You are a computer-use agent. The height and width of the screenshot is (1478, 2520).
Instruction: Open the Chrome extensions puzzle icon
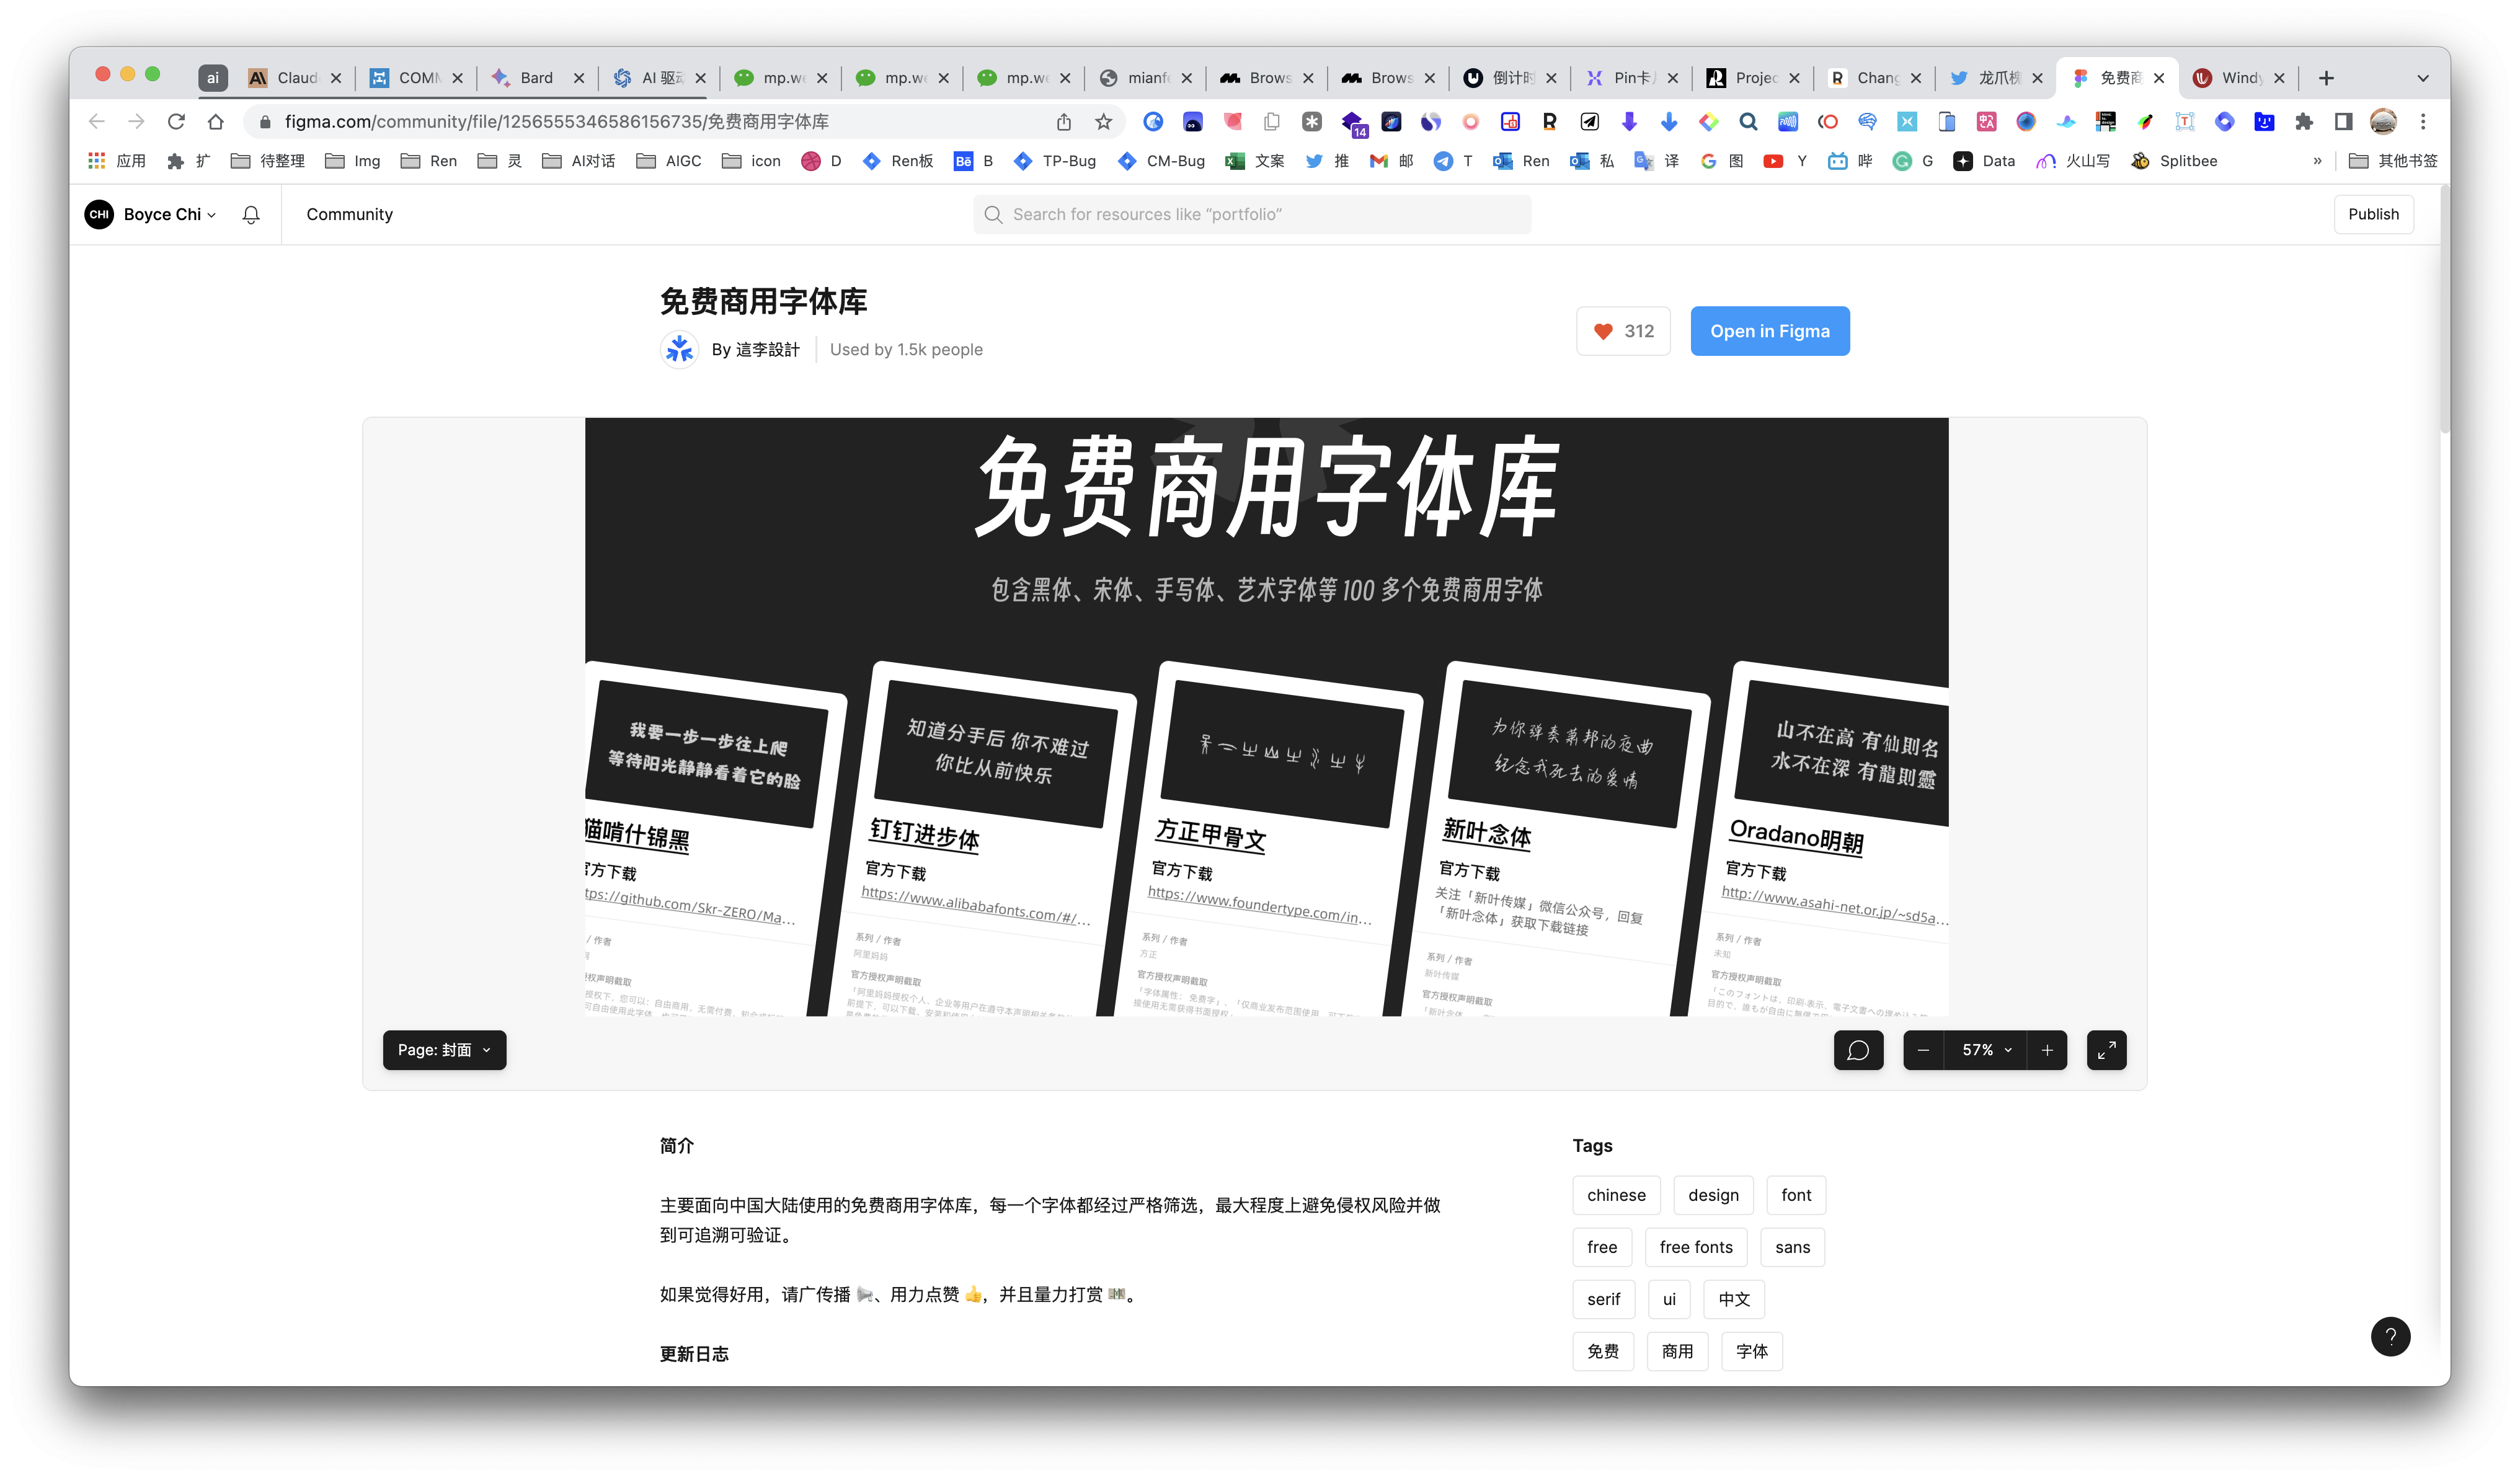pos(2304,122)
